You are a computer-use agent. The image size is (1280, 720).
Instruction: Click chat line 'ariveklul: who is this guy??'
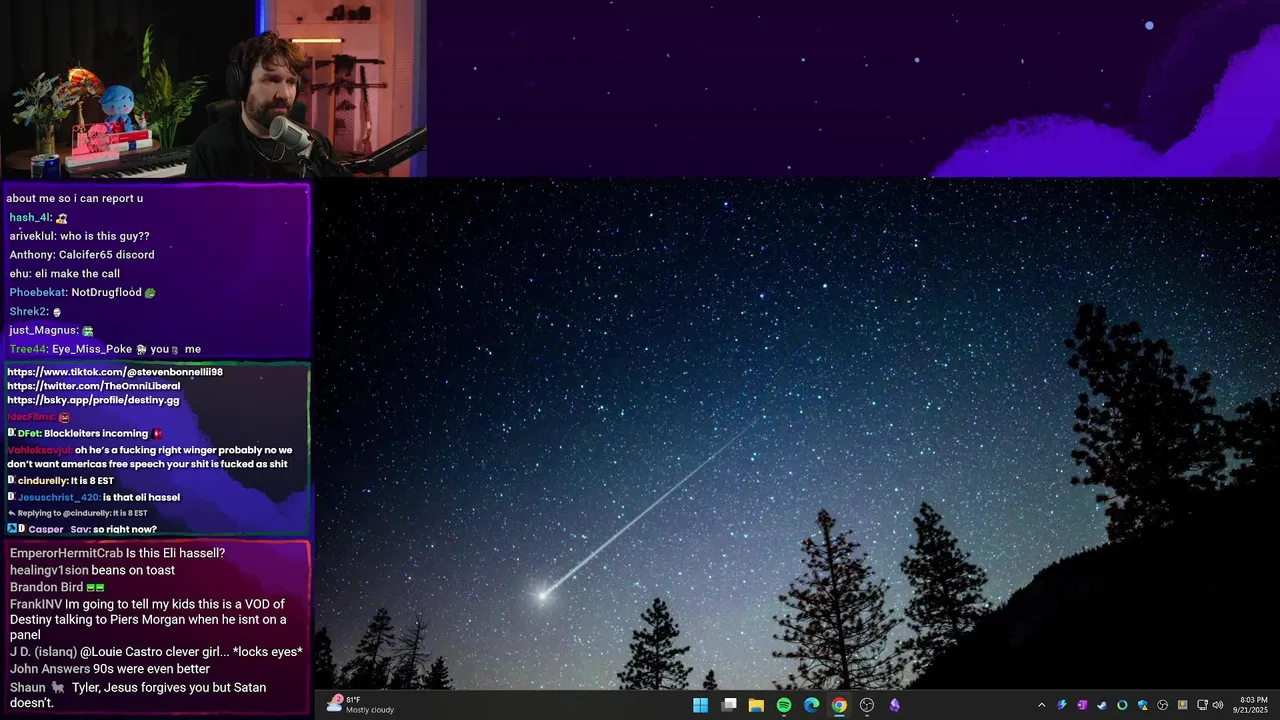[79, 236]
